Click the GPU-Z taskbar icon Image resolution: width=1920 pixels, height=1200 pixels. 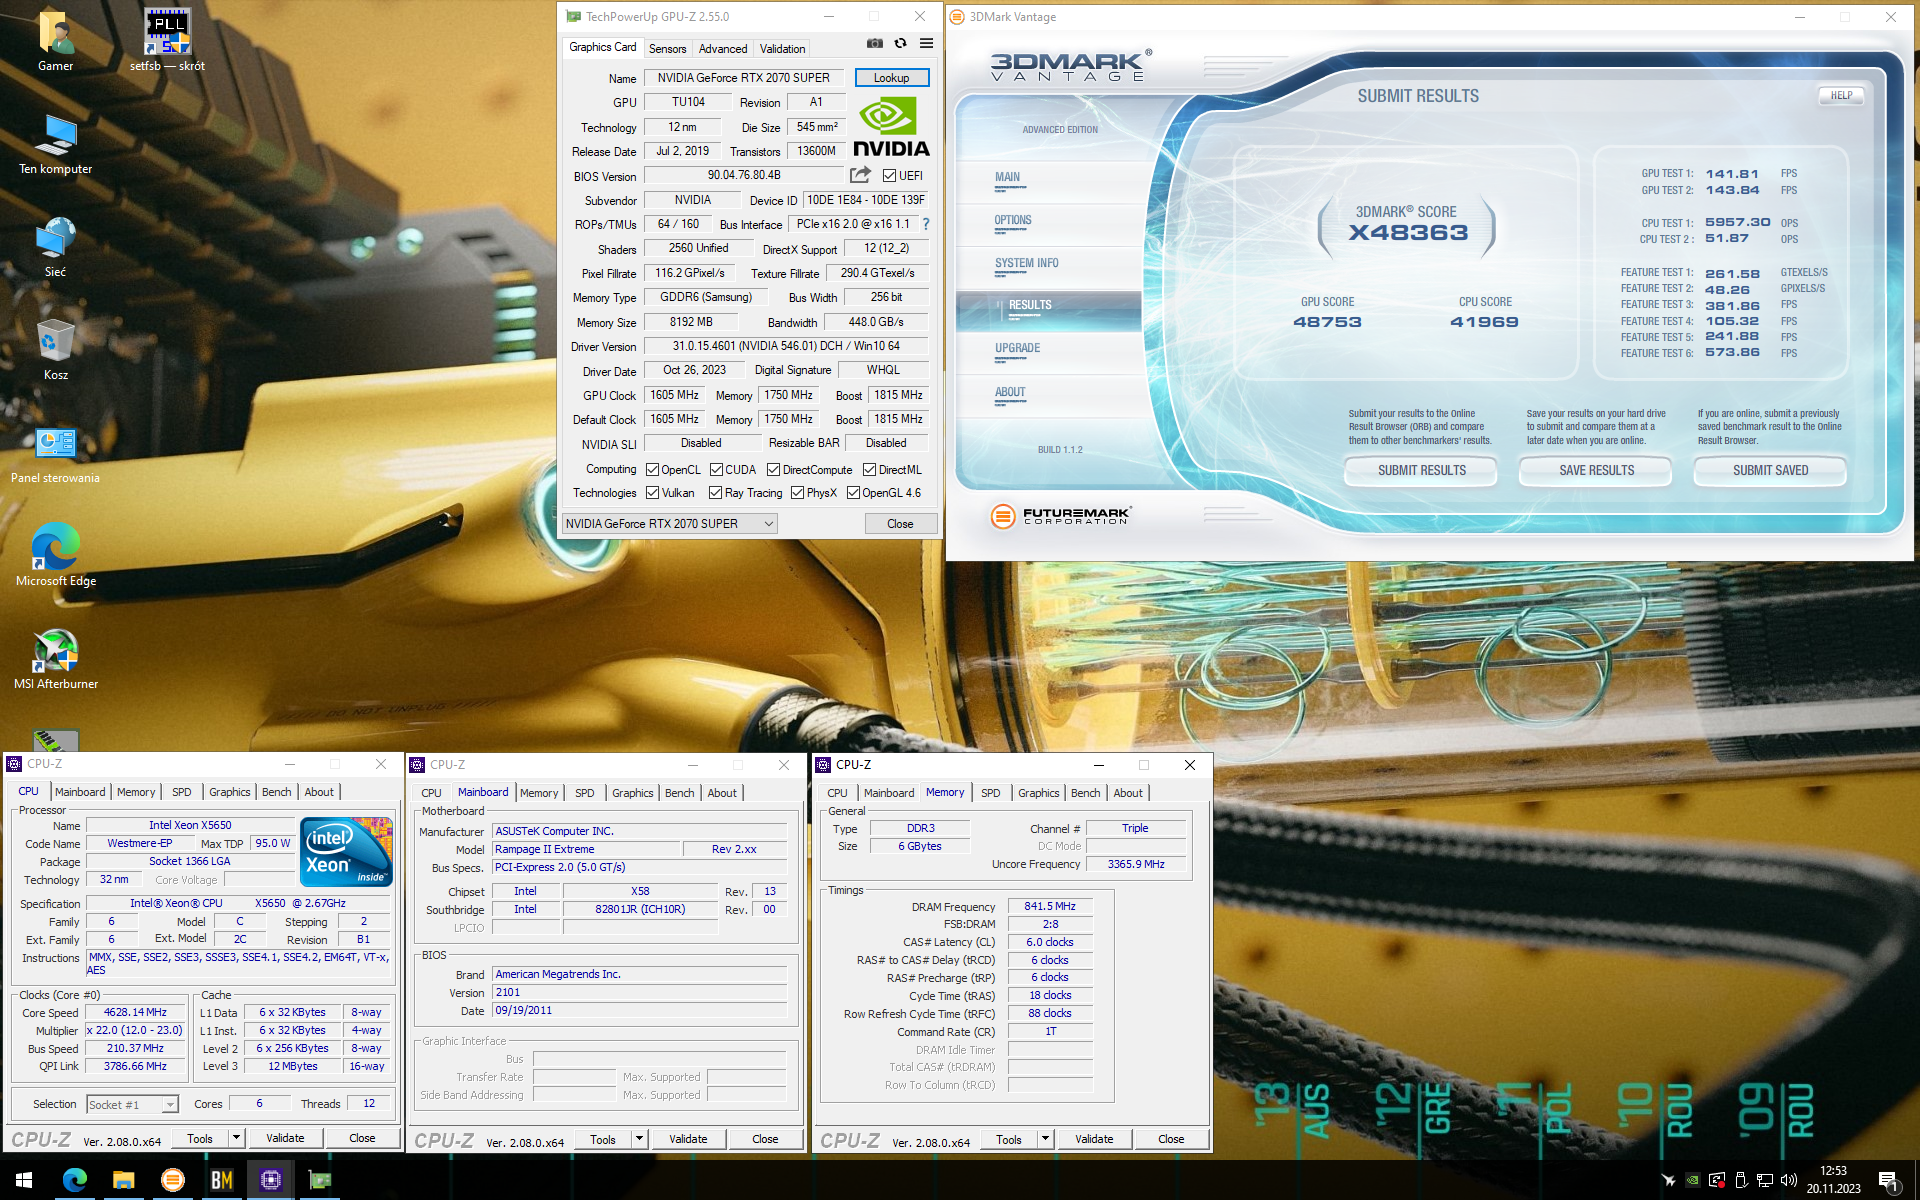click(x=320, y=1180)
